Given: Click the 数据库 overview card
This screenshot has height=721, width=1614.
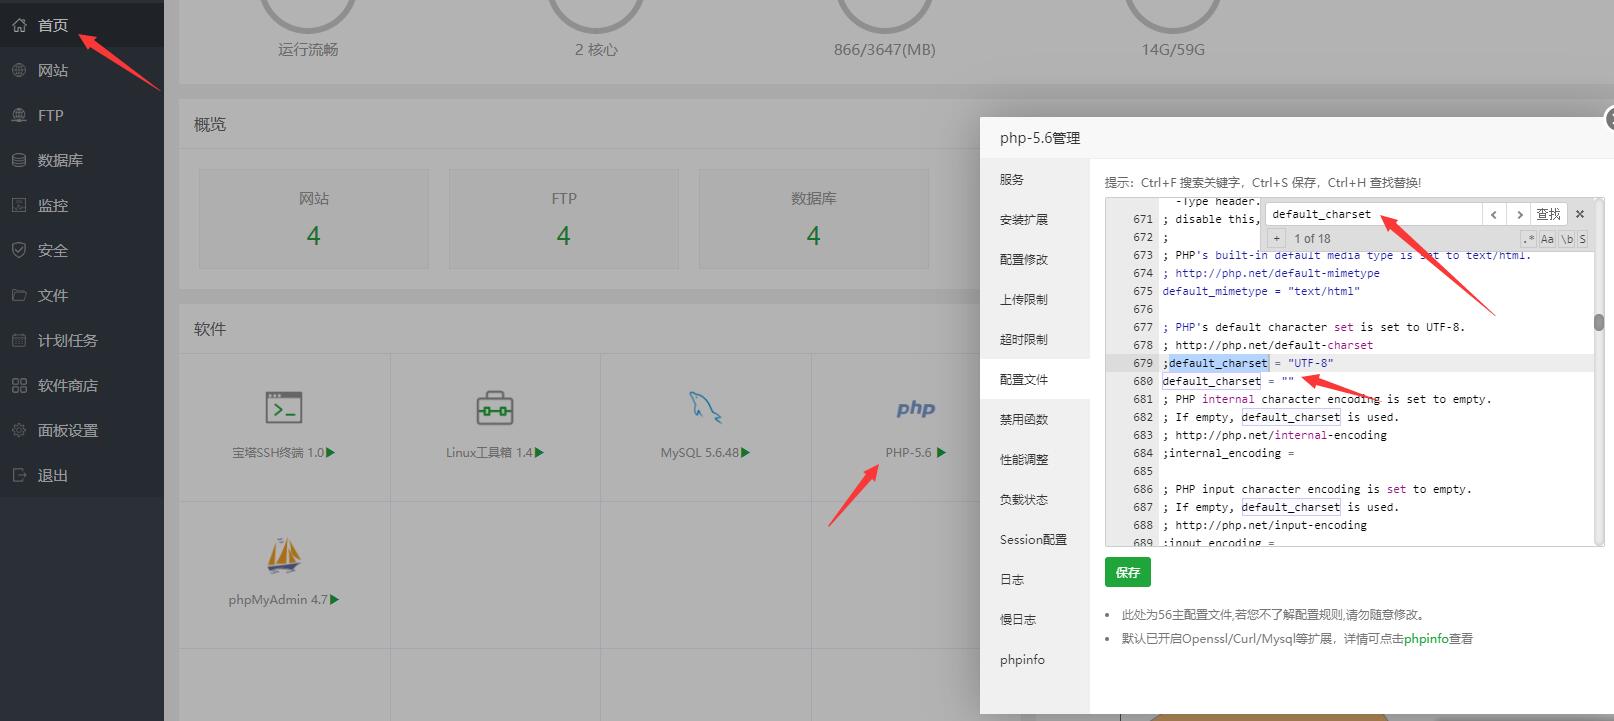Looking at the screenshot, I should coord(814,219).
